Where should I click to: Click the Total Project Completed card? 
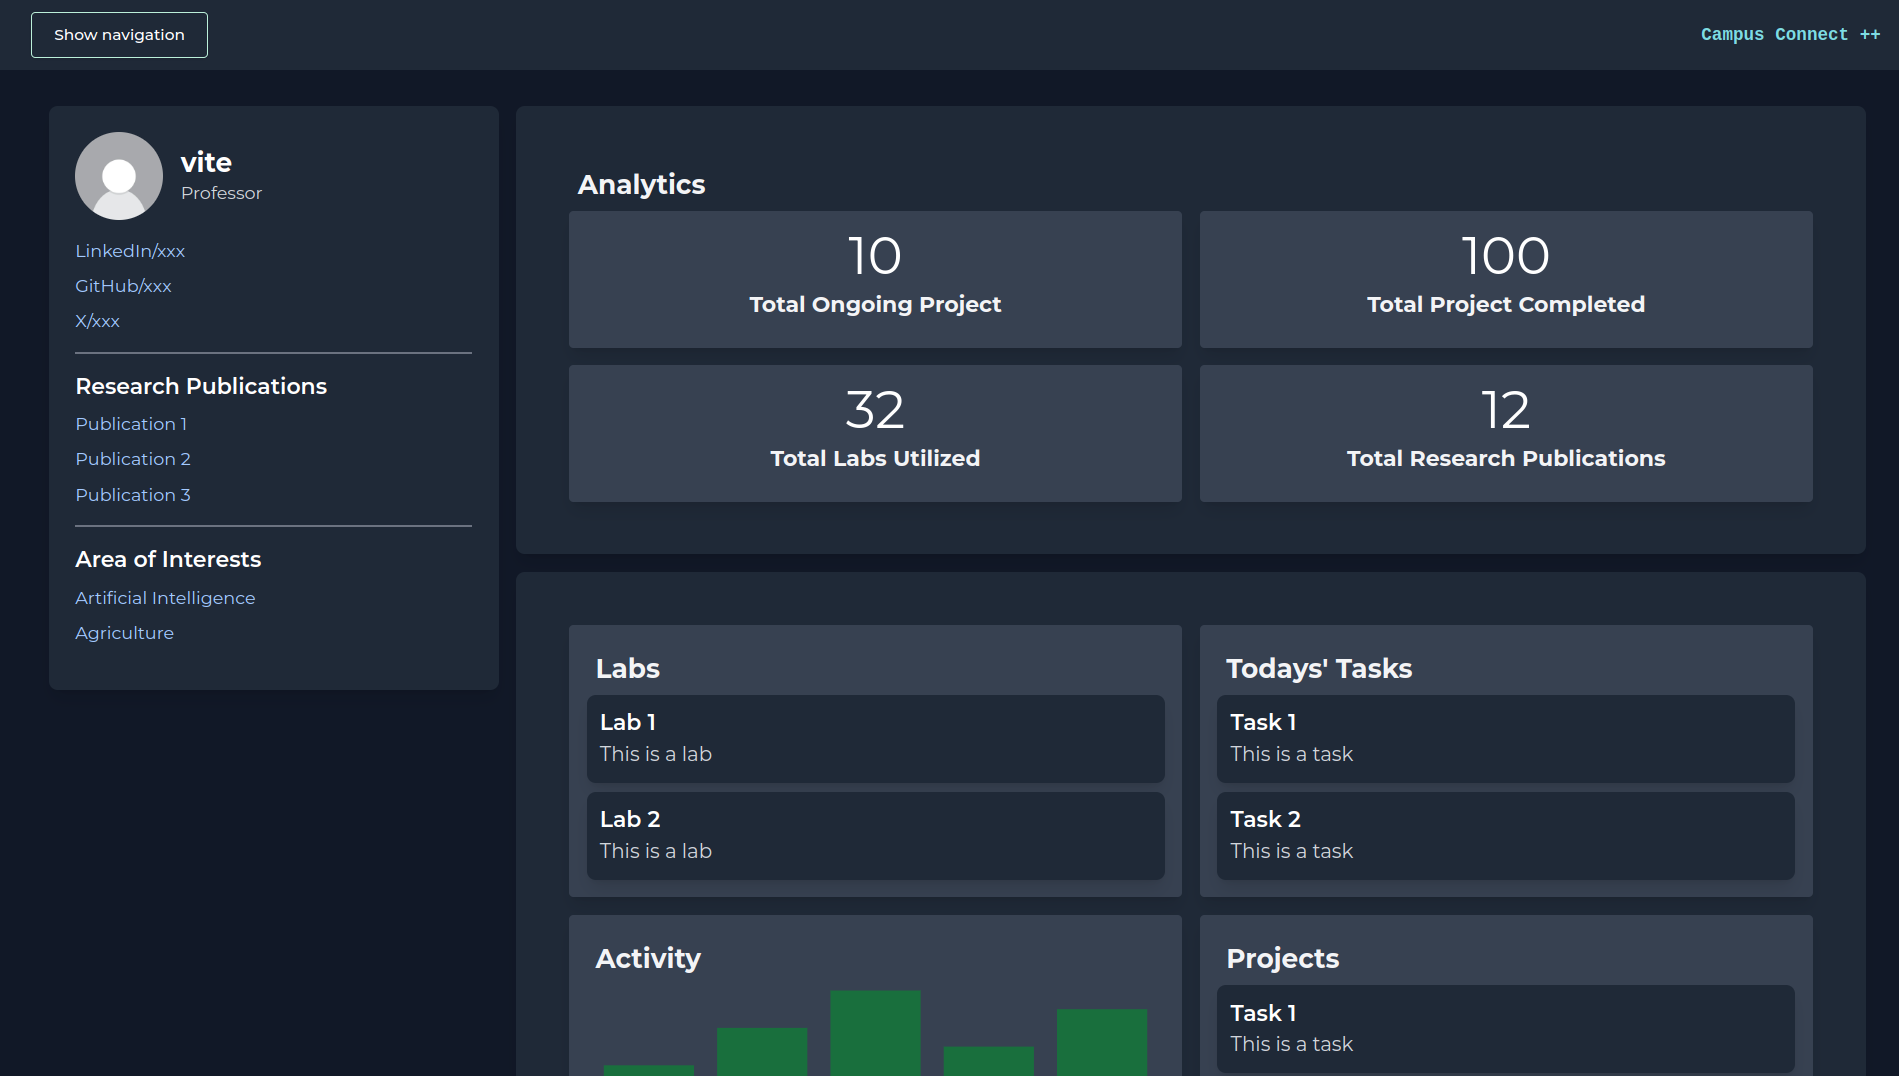[1506, 279]
